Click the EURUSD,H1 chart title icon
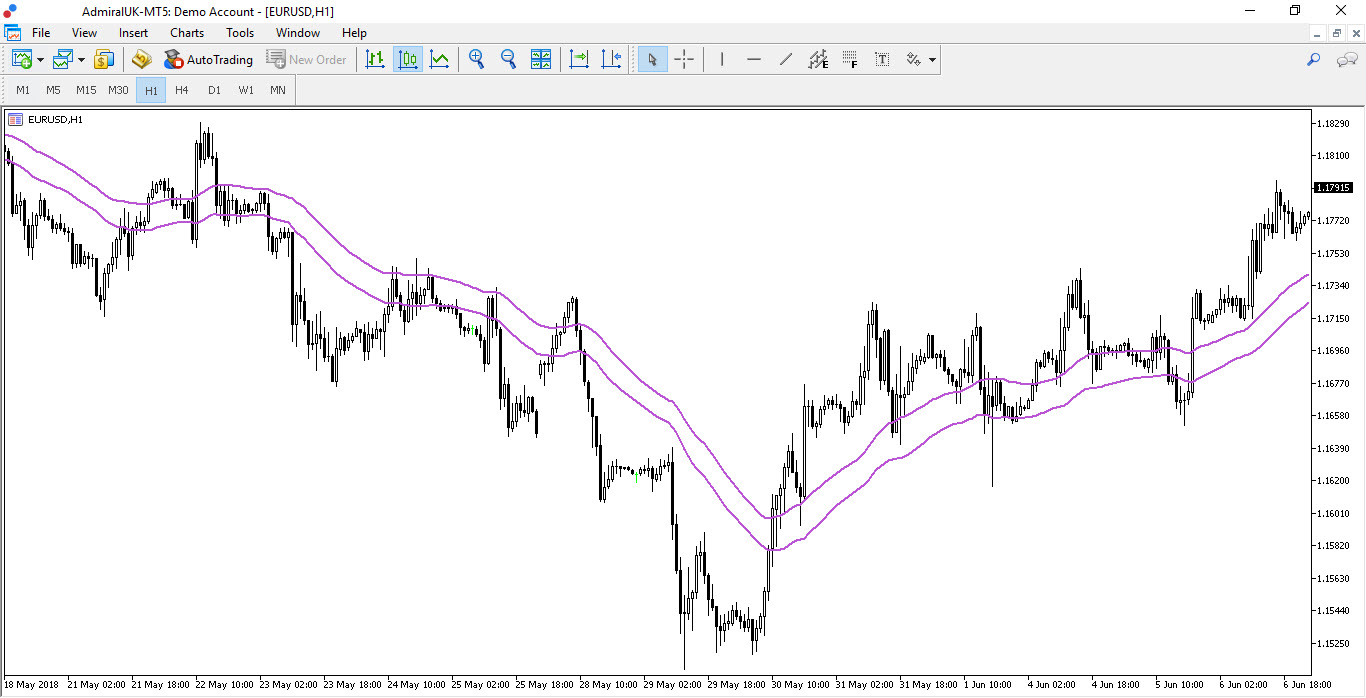The width and height of the screenshot is (1366, 698). 15,119
